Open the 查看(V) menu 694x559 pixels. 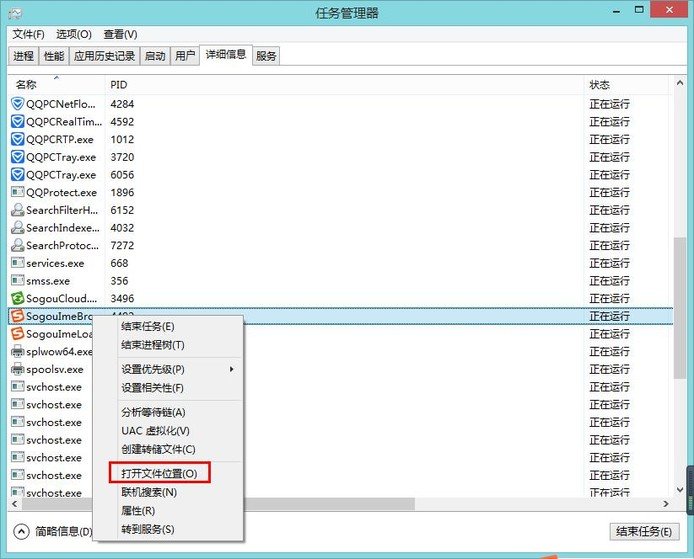click(x=120, y=35)
